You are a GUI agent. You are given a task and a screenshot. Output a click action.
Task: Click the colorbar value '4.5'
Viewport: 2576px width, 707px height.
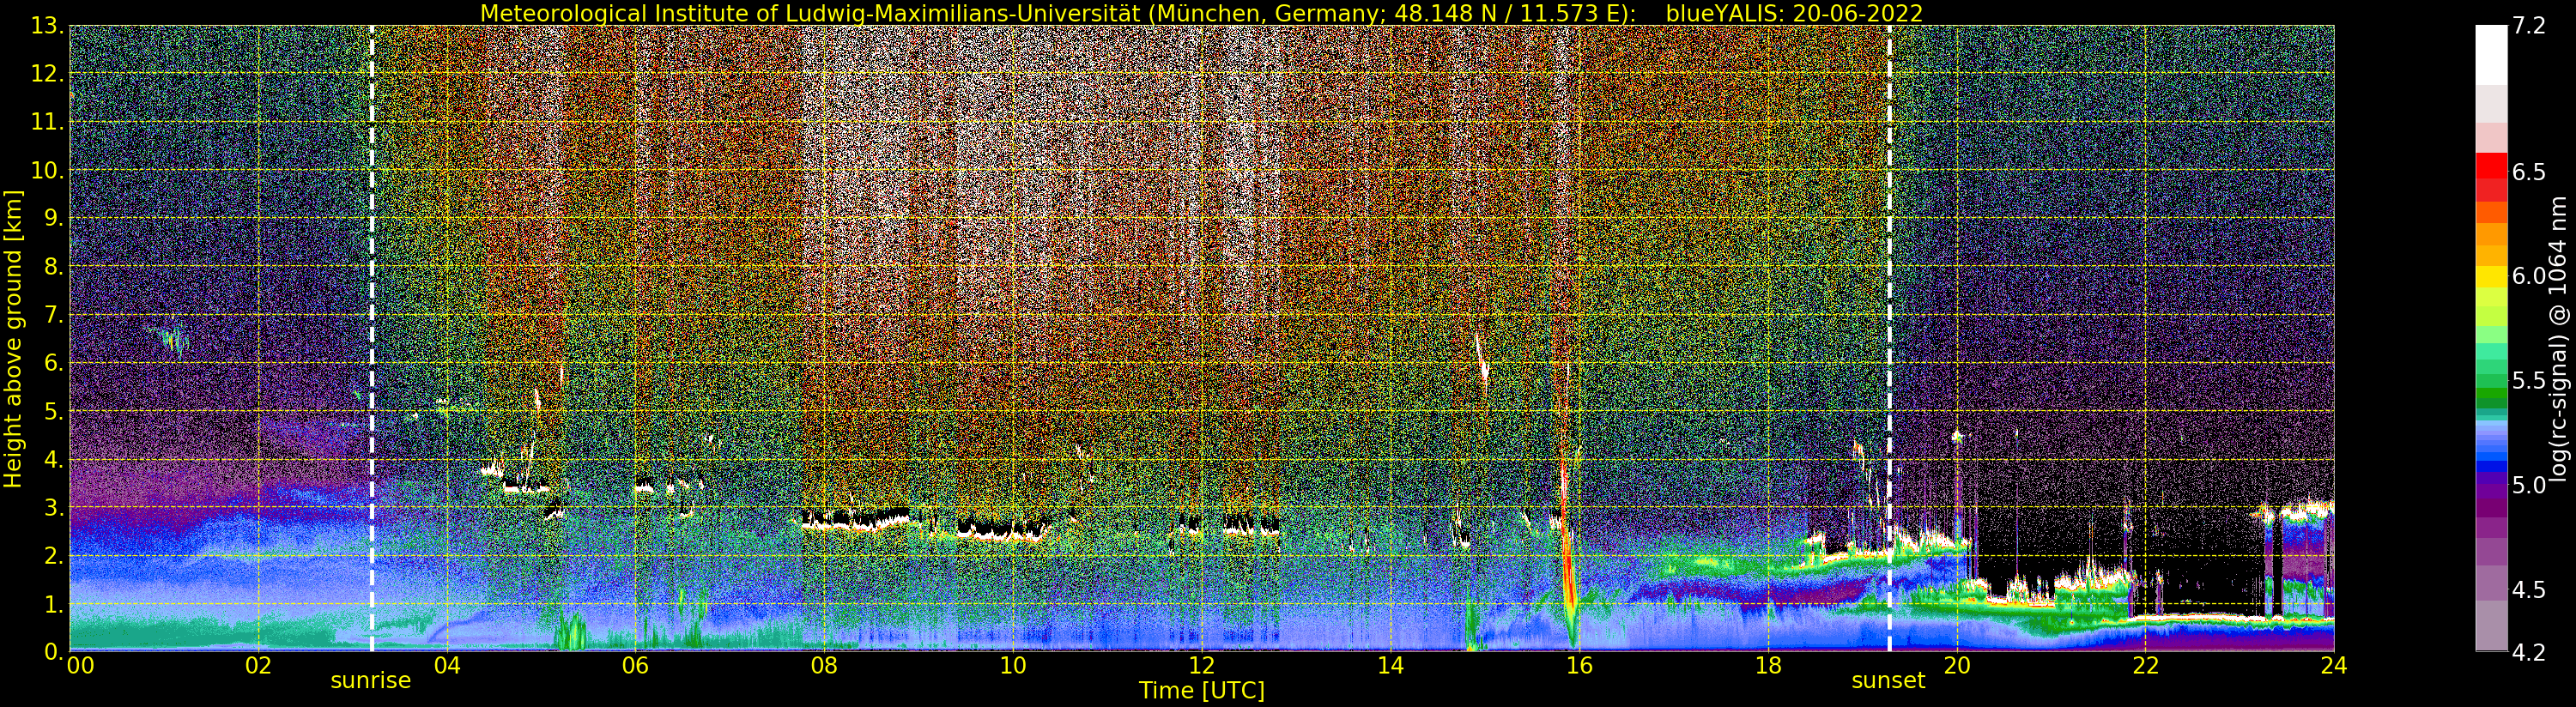tap(2529, 590)
